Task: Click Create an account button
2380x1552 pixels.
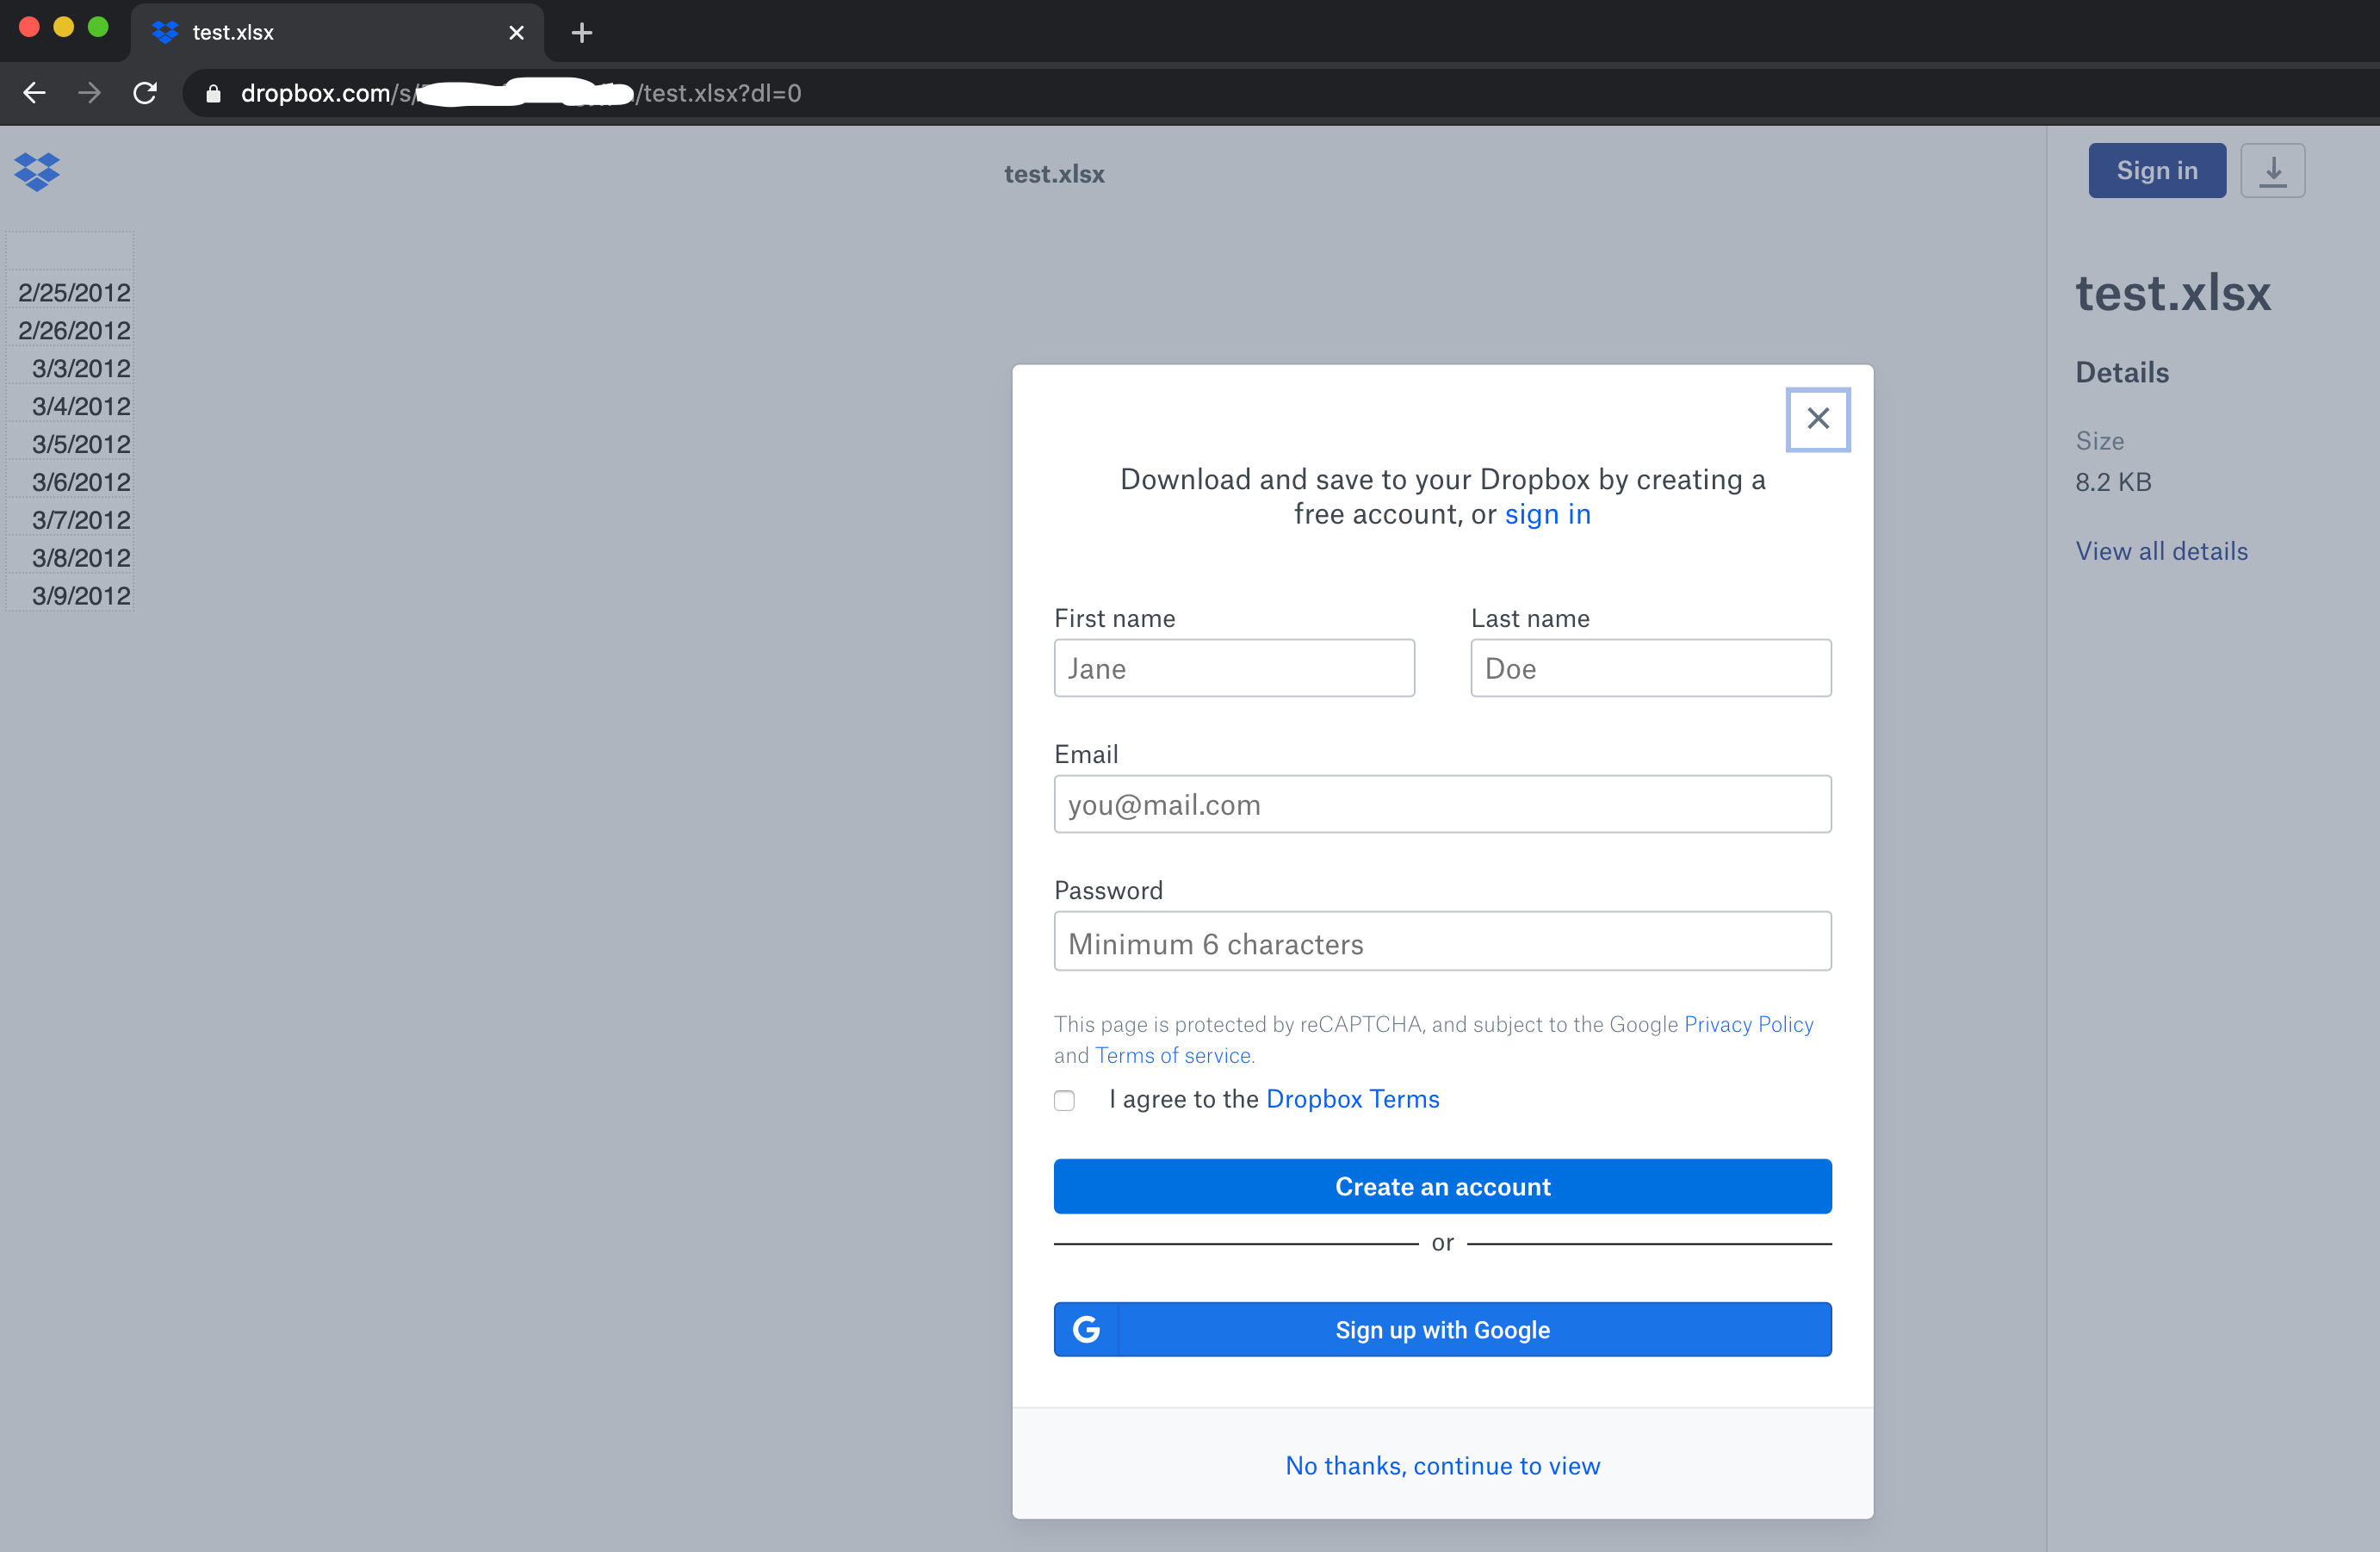Action: coord(1442,1186)
